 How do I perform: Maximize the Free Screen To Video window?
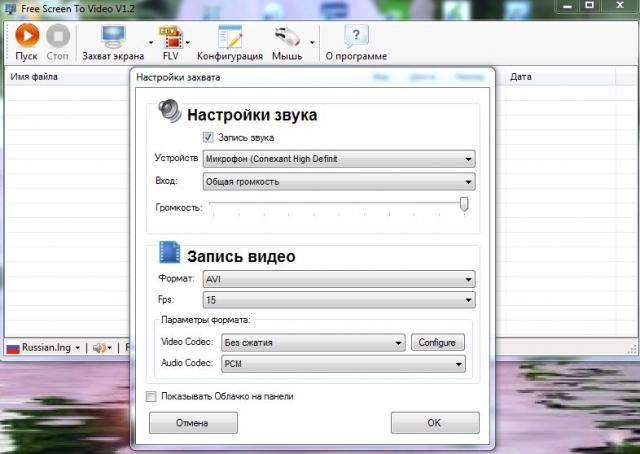coord(589,6)
